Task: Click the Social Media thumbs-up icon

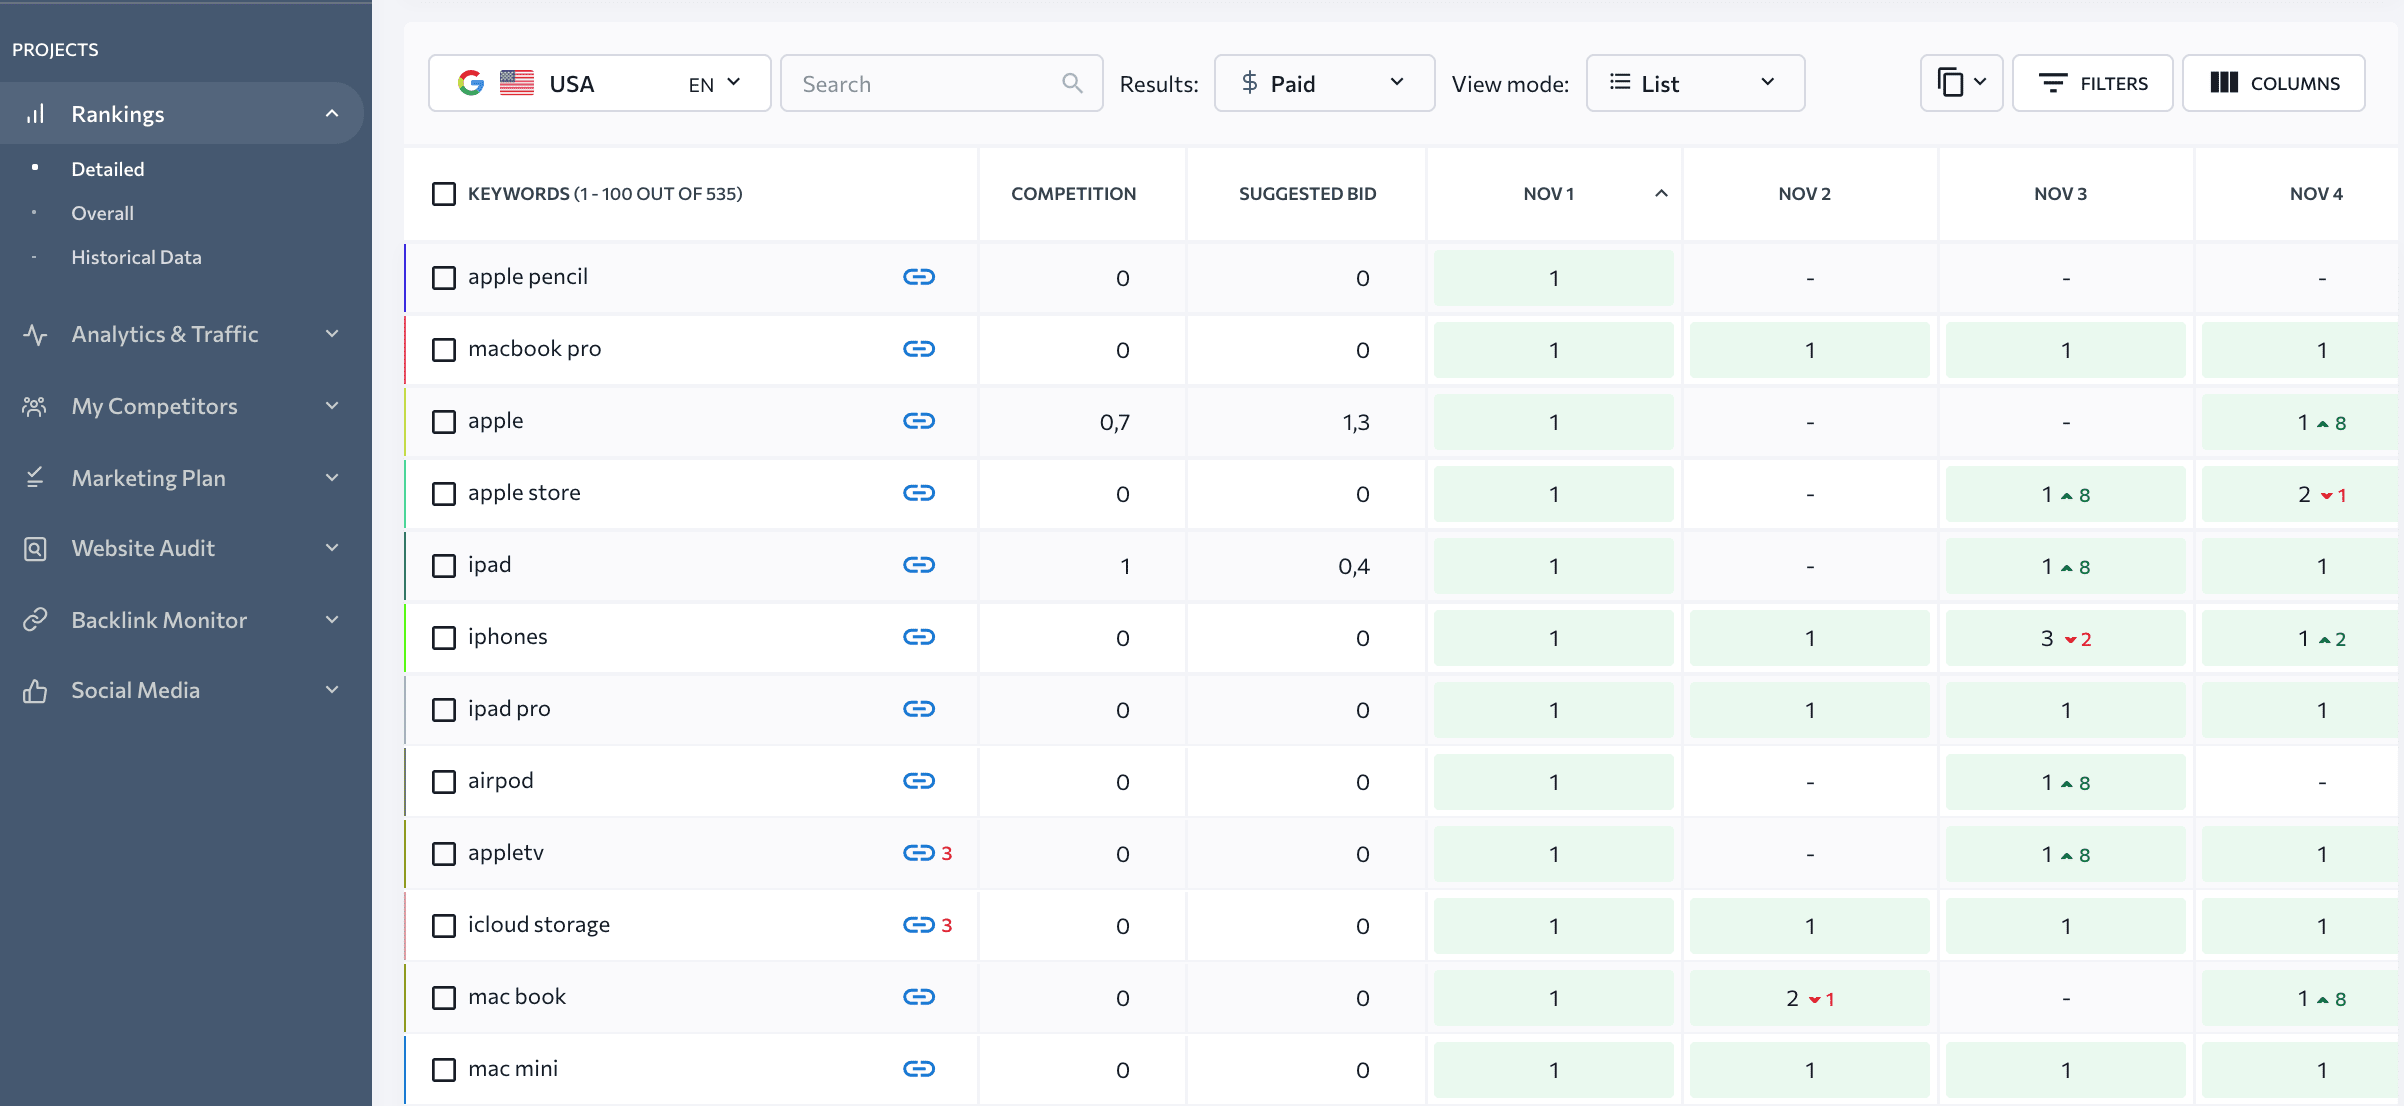Action: point(35,690)
